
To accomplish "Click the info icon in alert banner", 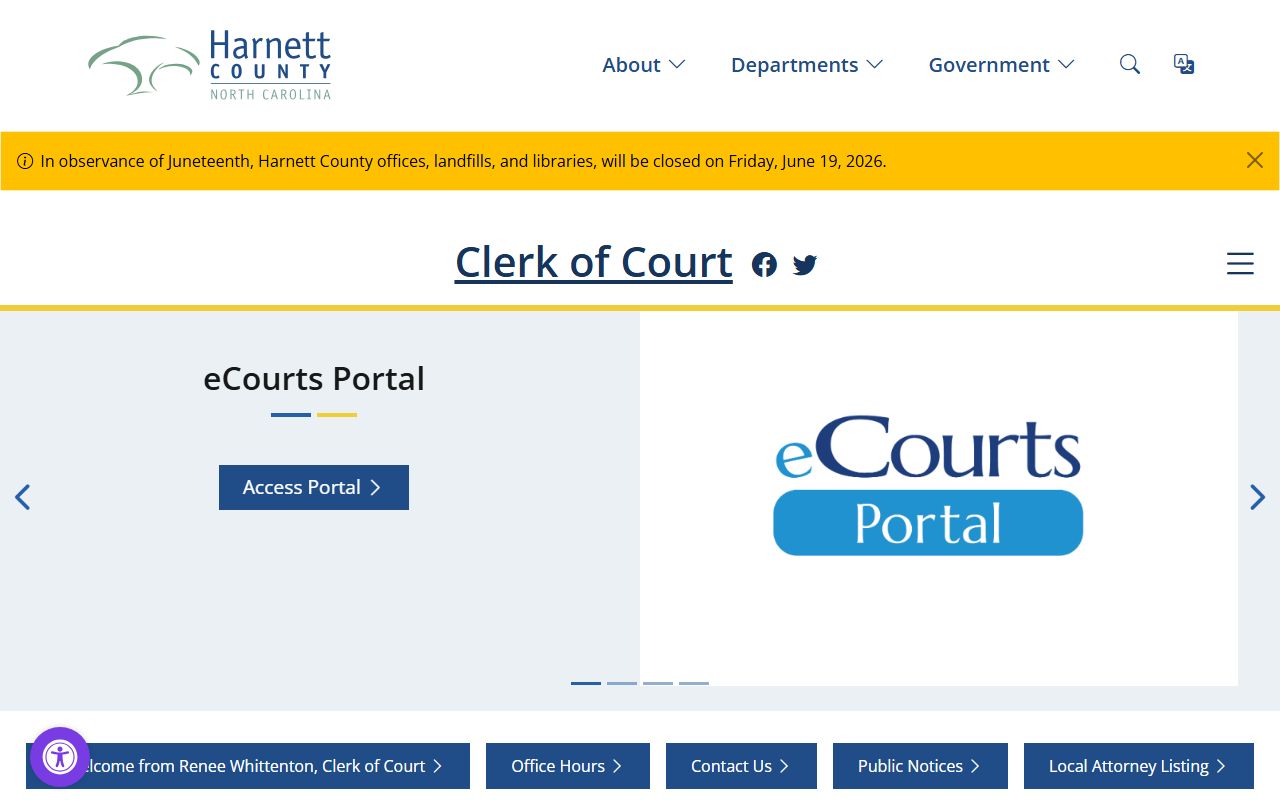I will 25,161.
